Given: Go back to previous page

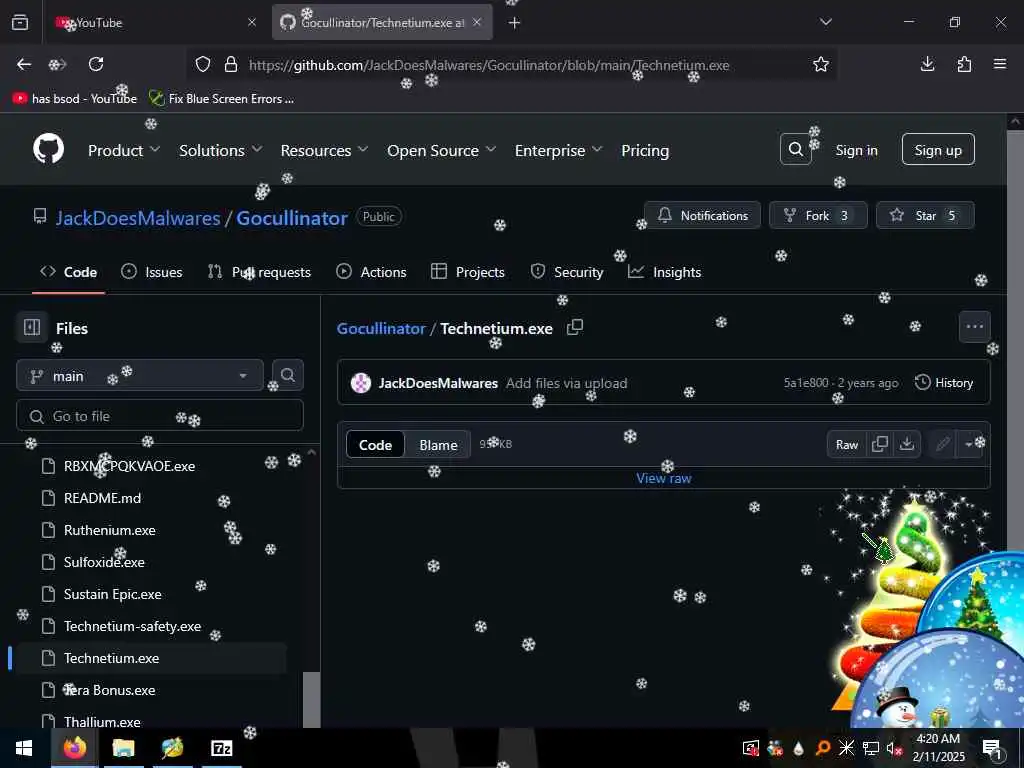Looking at the screenshot, I should [x=24, y=64].
